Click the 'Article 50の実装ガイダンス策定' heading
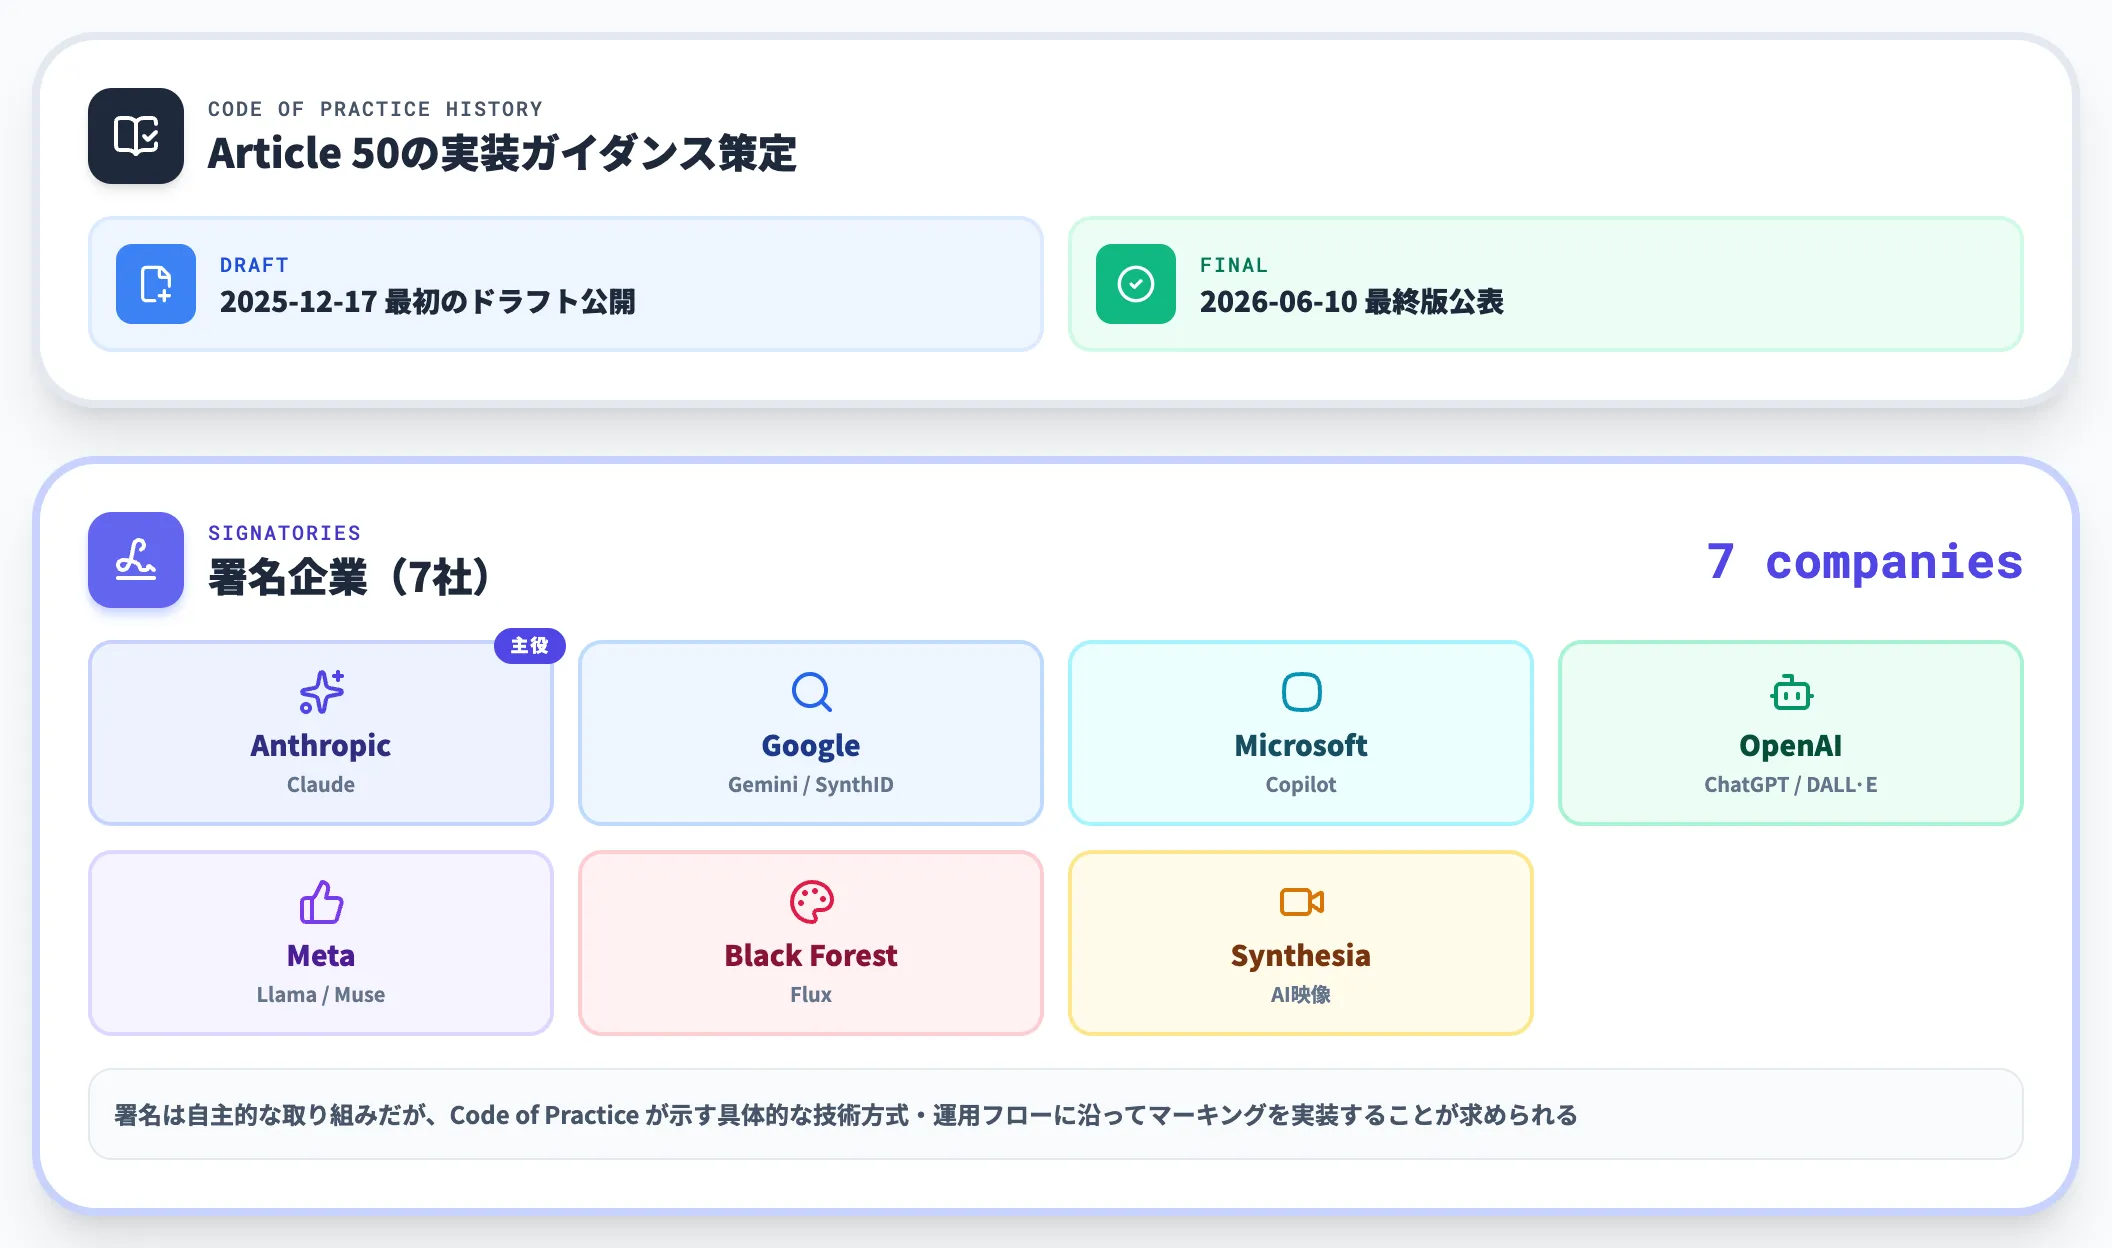2112x1248 pixels. 502,153
